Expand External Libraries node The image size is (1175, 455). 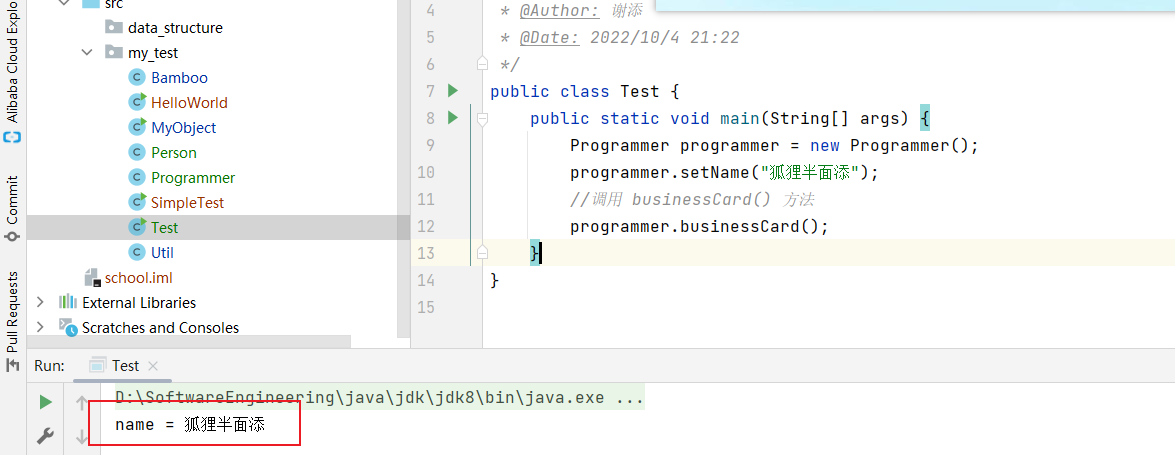40,303
